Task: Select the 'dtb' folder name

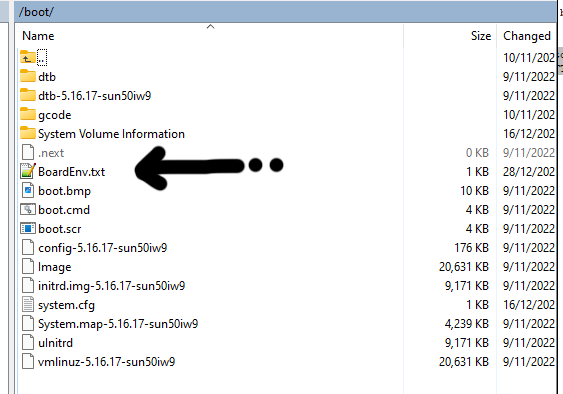Action: 47,77
